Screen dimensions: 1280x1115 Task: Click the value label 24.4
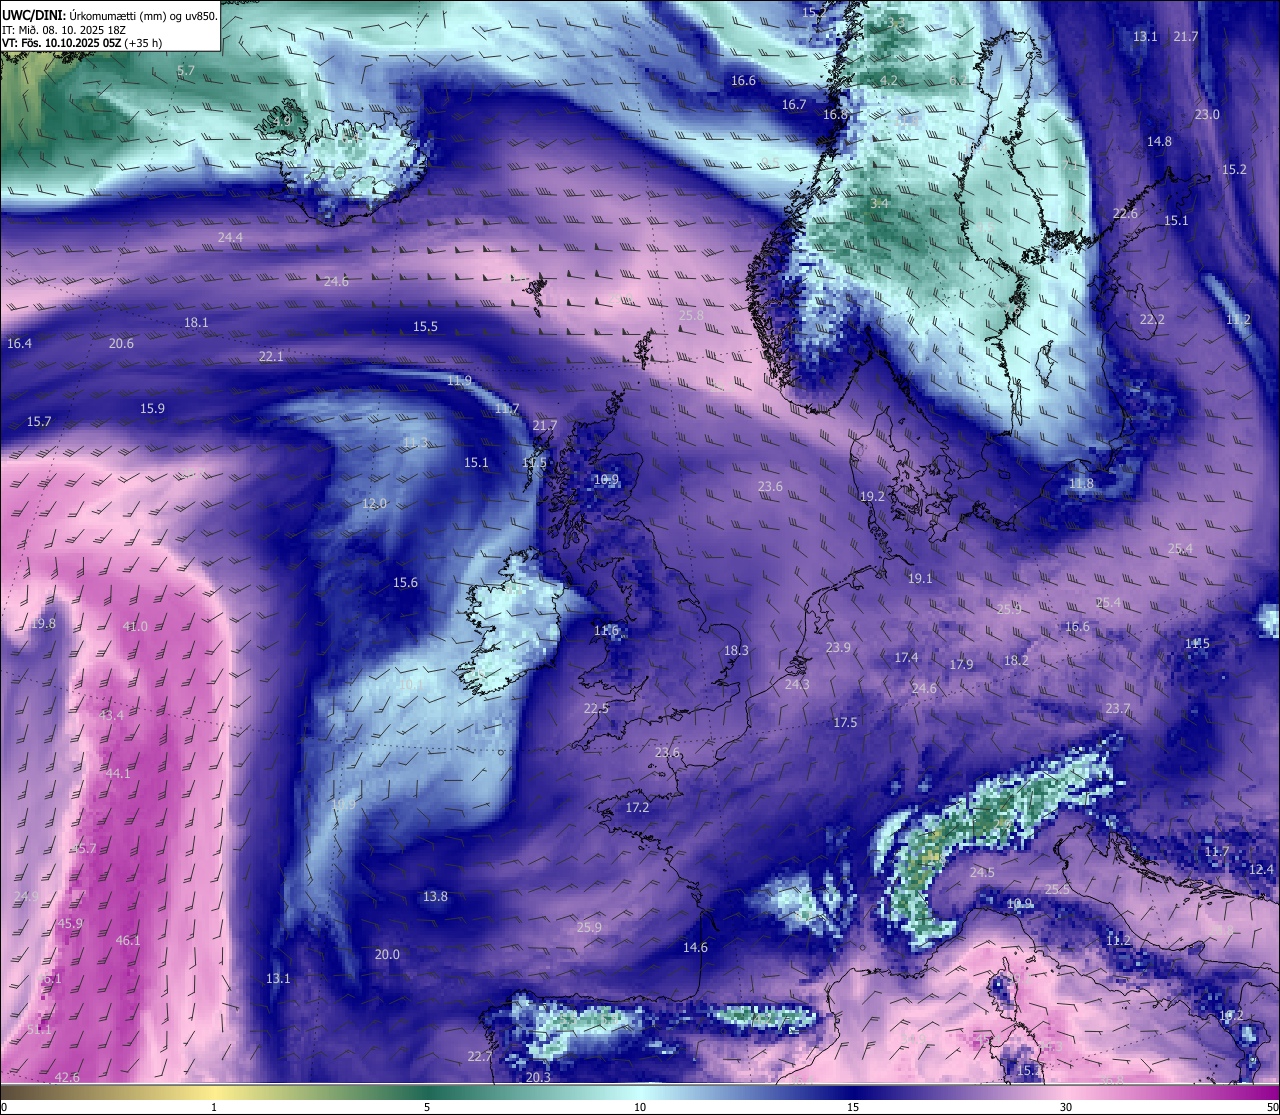[230, 237]
